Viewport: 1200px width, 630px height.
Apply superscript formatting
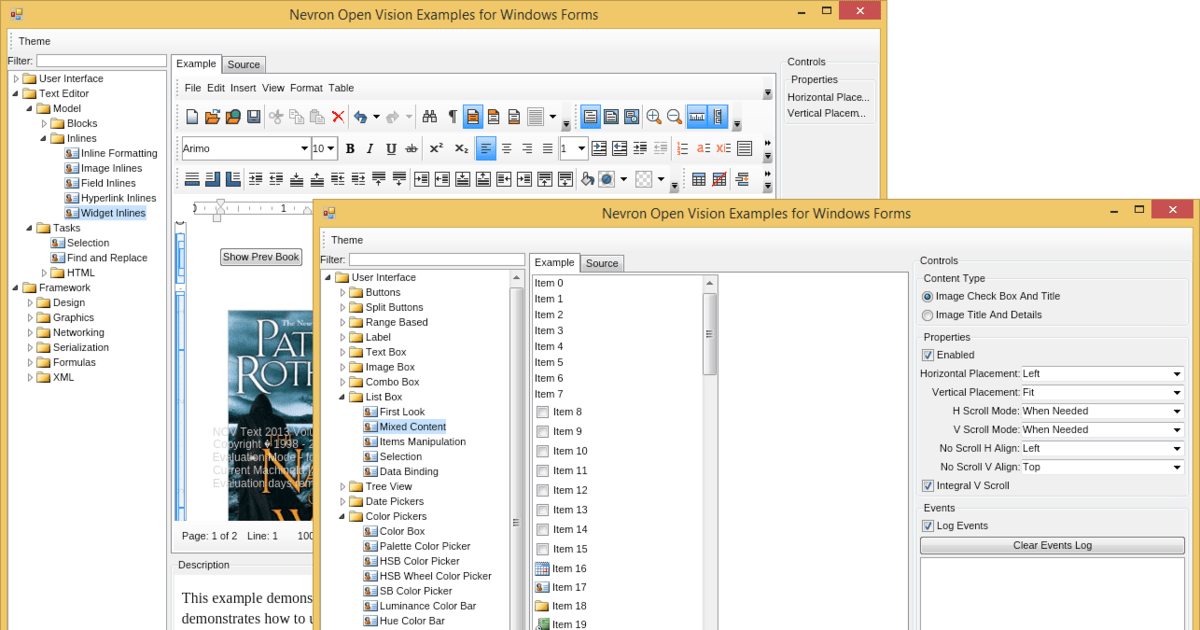click(x=436, y=149)
